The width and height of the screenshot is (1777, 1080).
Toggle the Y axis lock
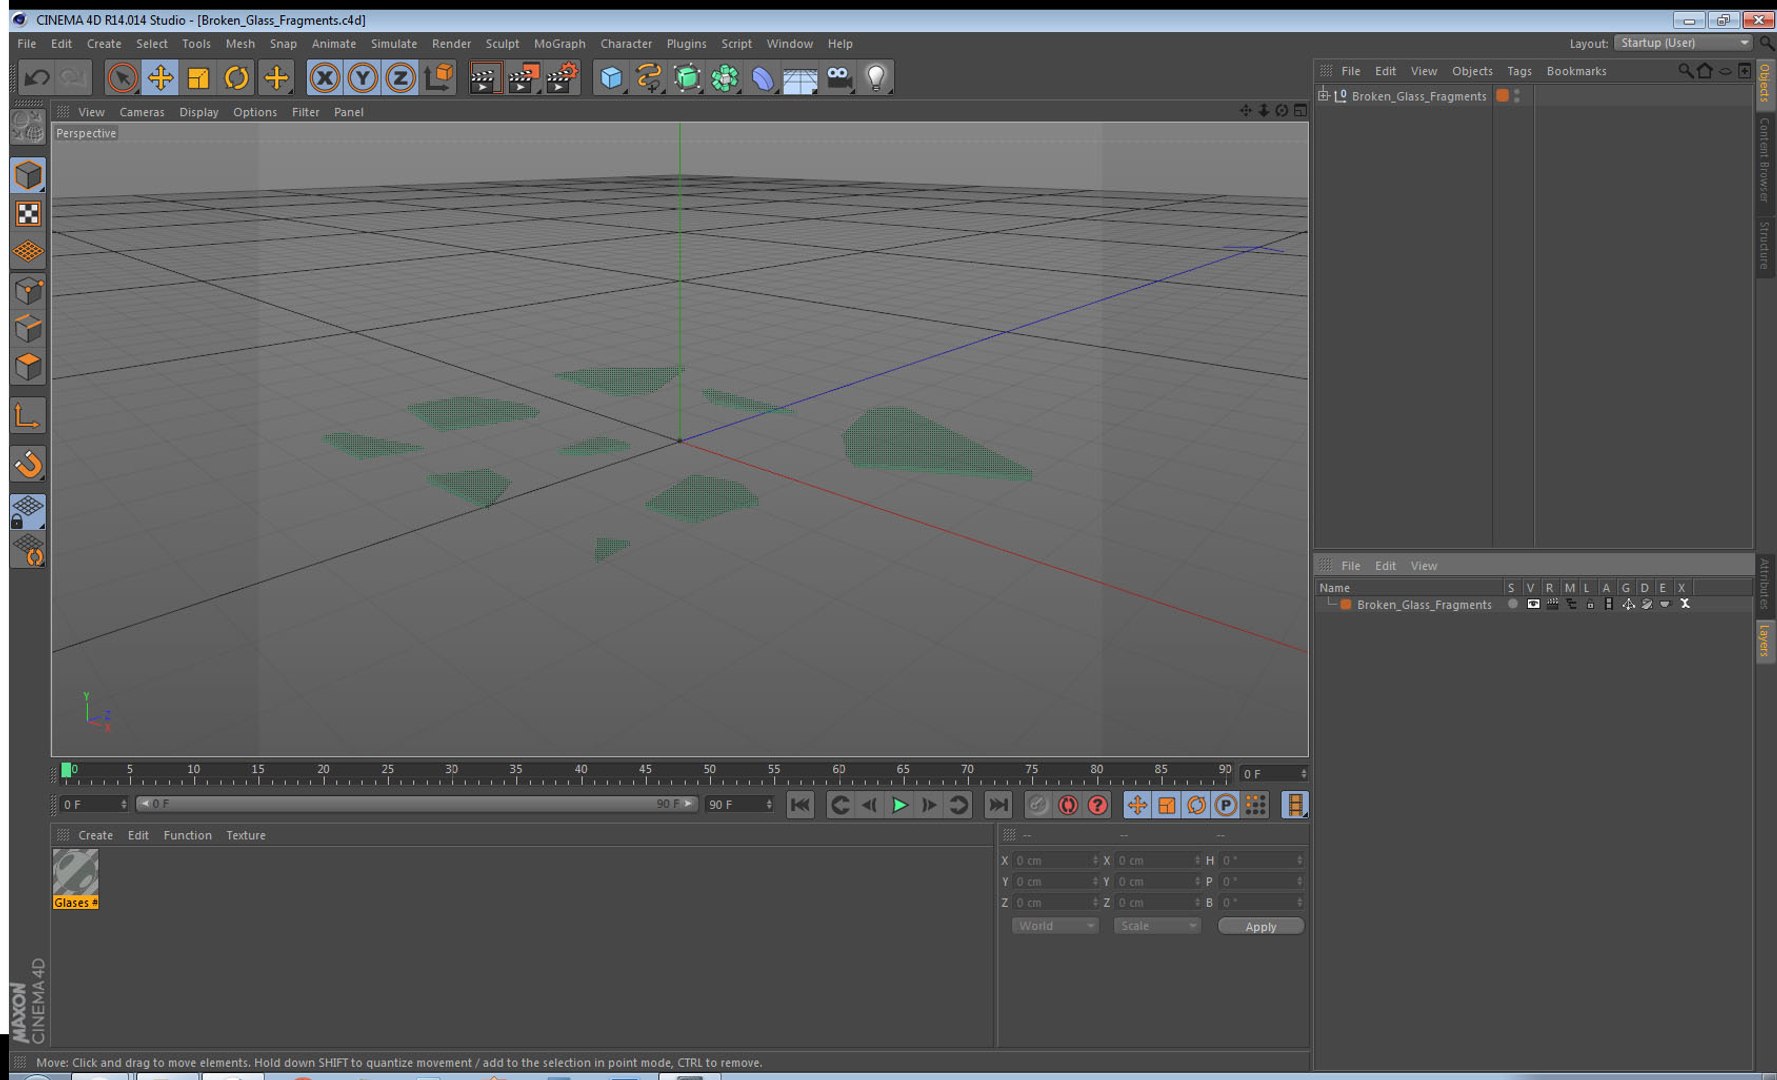(x=362, y=77)
